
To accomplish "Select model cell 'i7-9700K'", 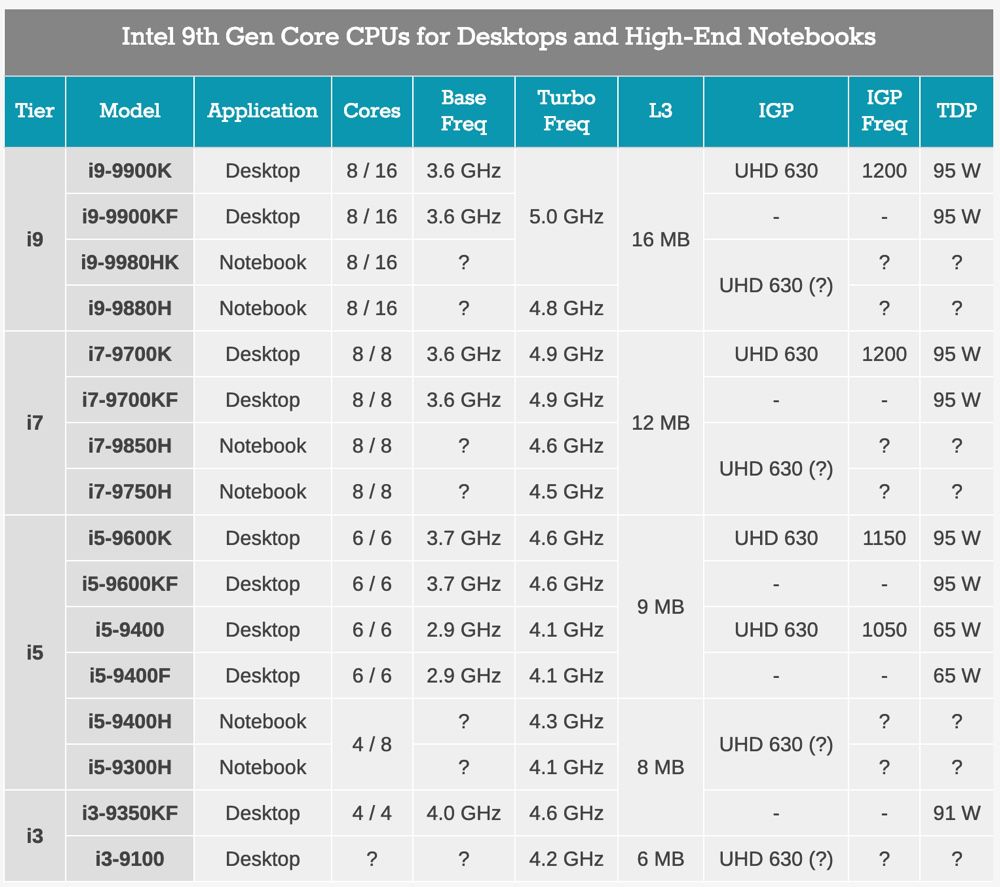I will coord(130,355).
